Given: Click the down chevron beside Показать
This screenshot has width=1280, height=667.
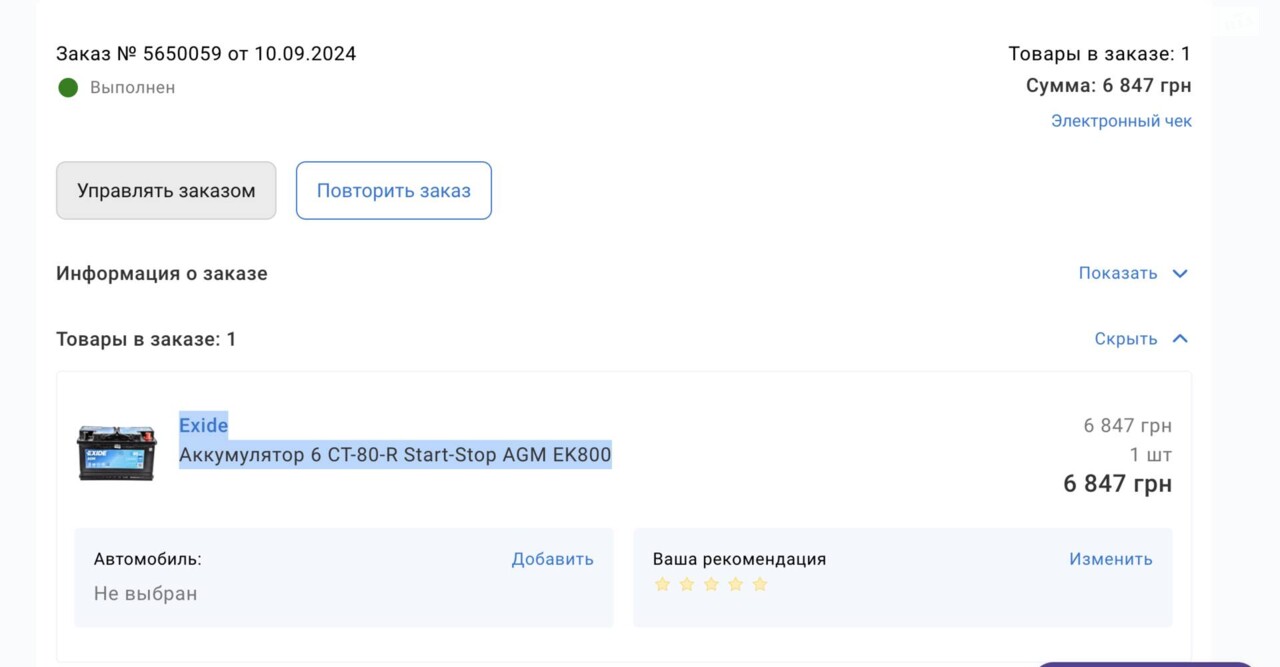Looking at the screenshot, I should point(1180,274).
